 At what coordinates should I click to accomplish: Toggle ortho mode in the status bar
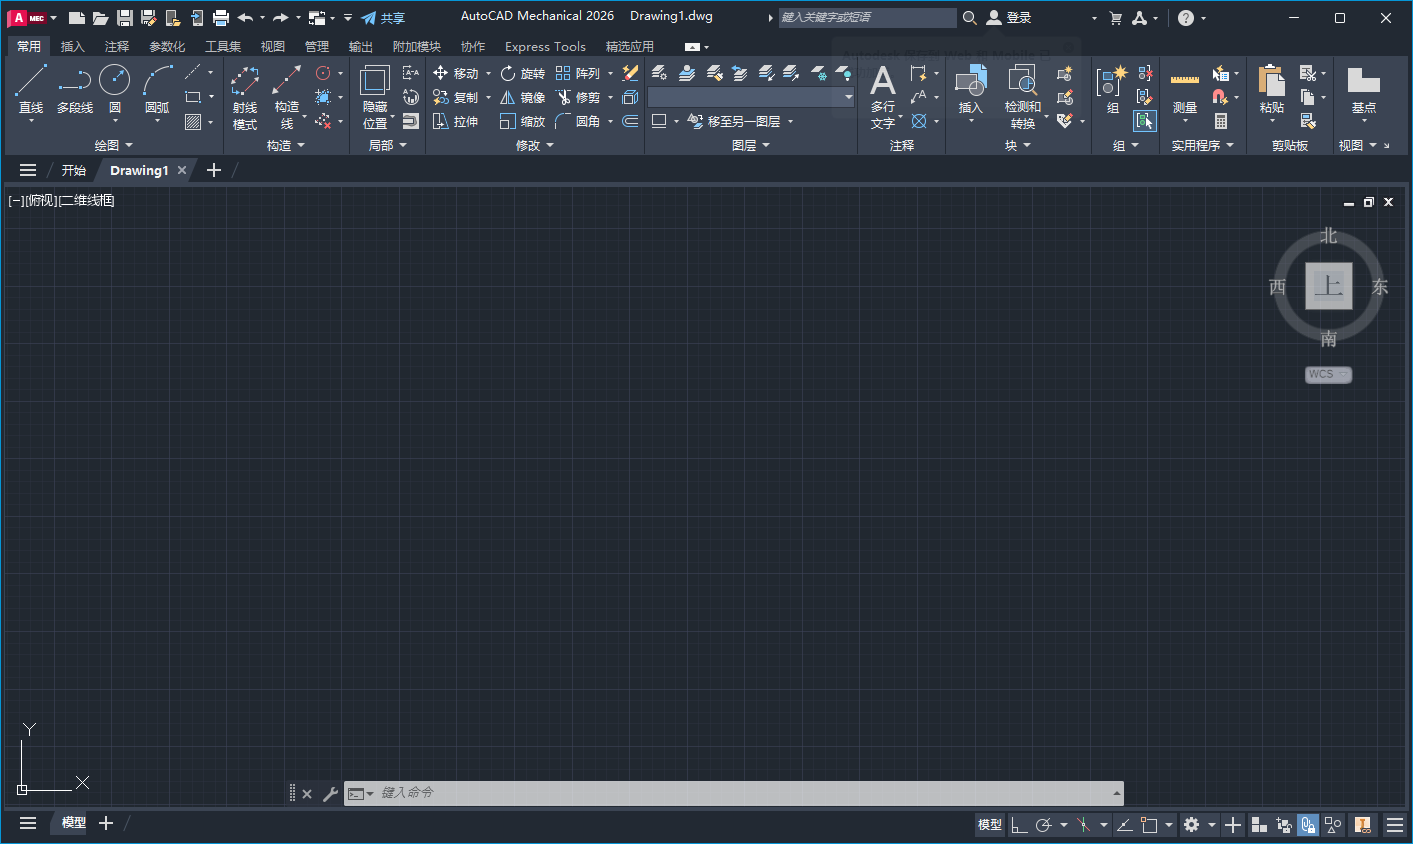[1019, 825]
